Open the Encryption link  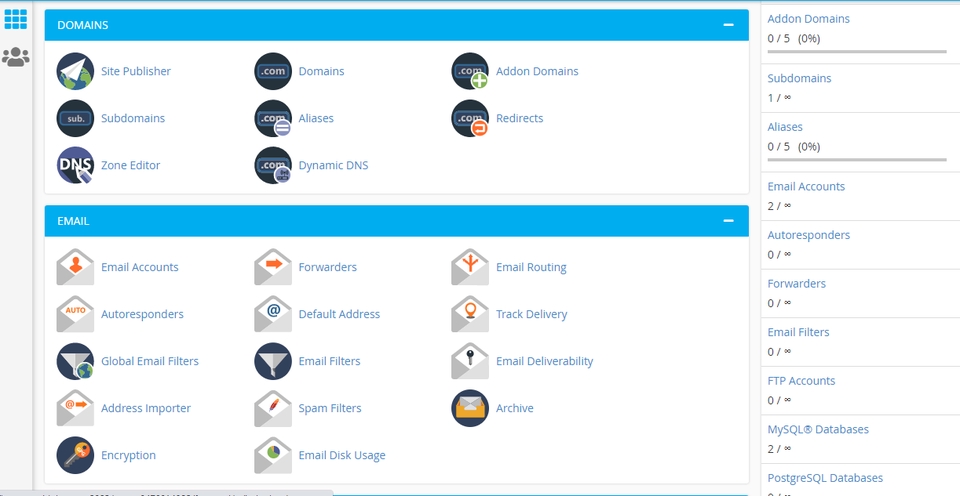(x=129, y=455)
